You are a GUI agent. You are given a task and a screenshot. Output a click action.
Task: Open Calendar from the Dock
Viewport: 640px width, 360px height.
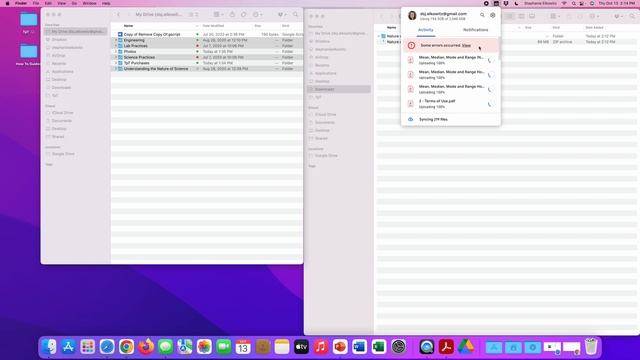click(243, 347)
